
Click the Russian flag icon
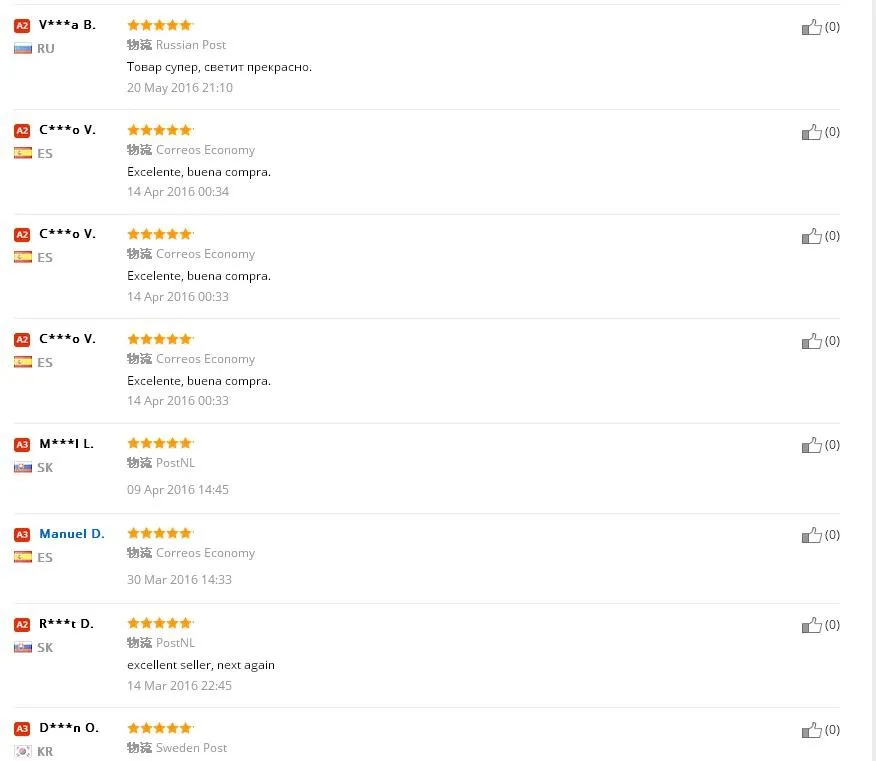coord(23,48)
